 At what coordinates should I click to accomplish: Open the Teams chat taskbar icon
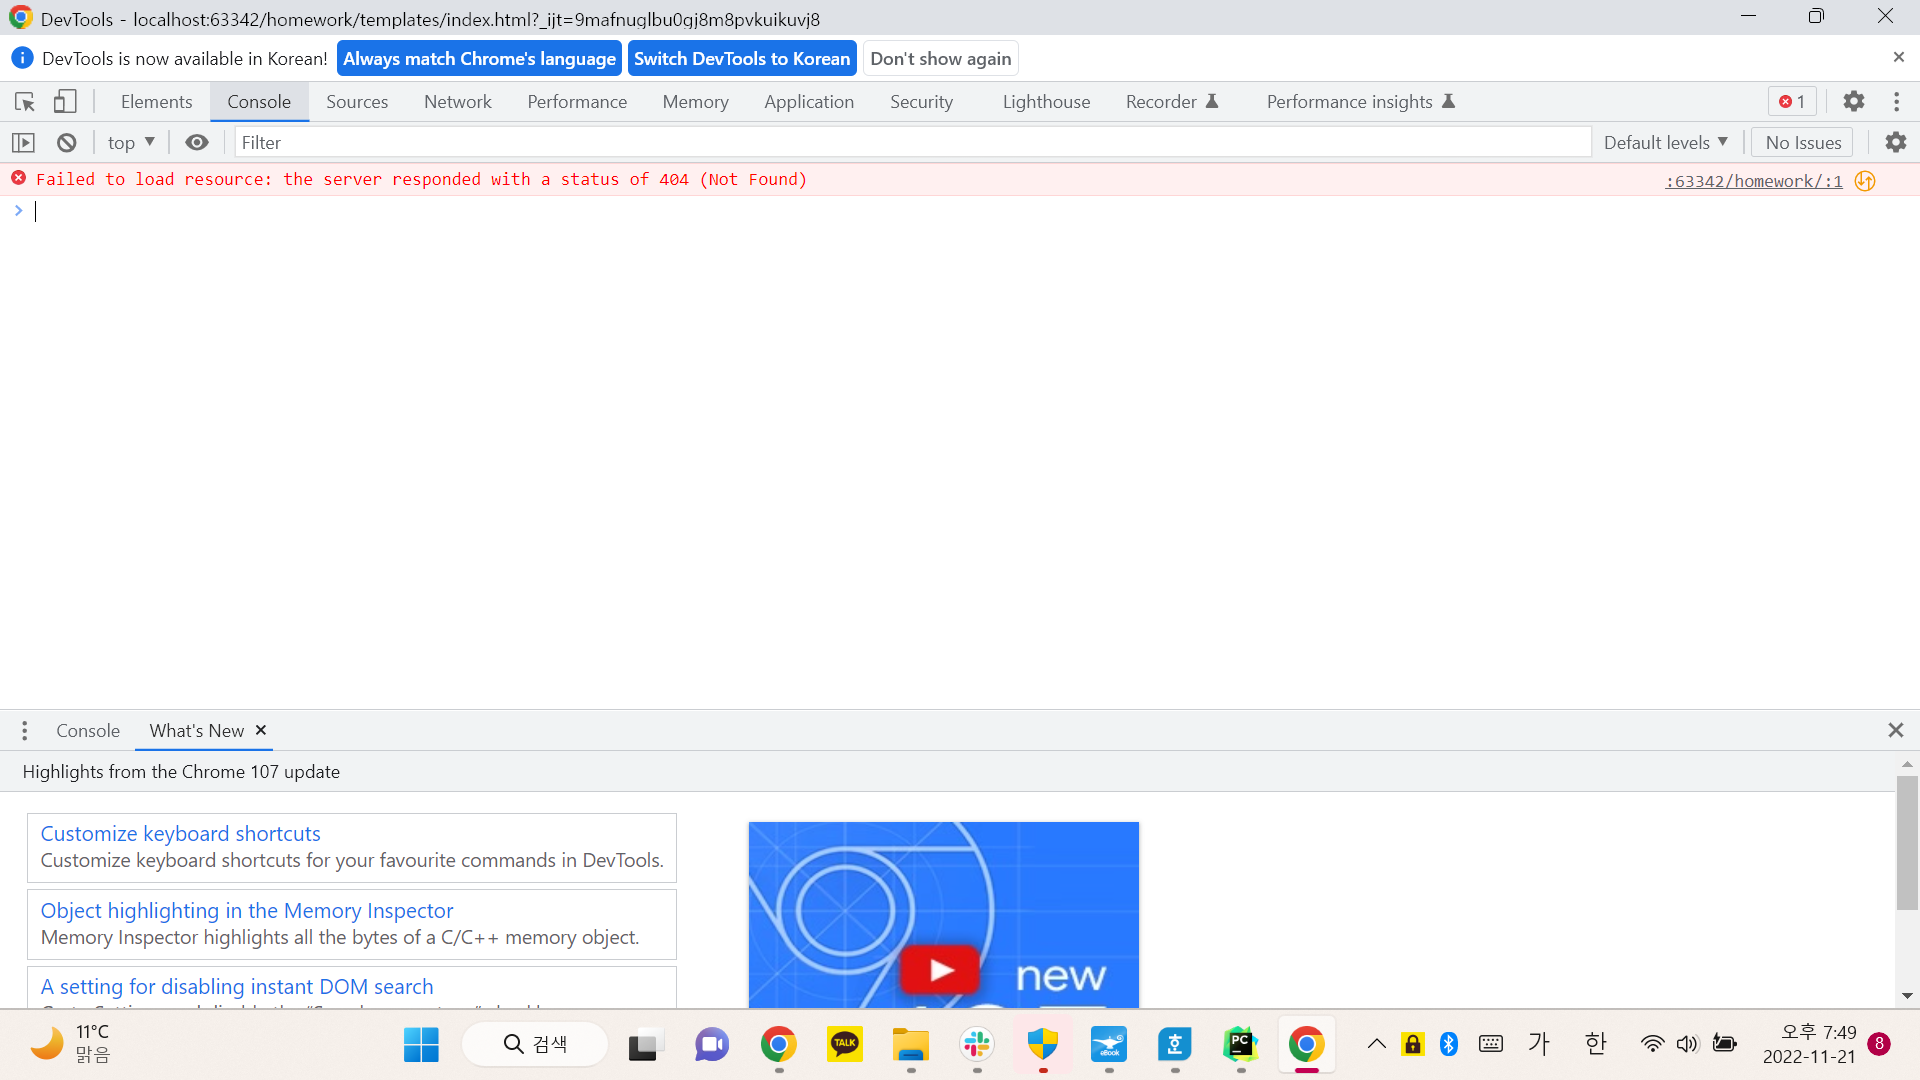(x=711, y=1045)
